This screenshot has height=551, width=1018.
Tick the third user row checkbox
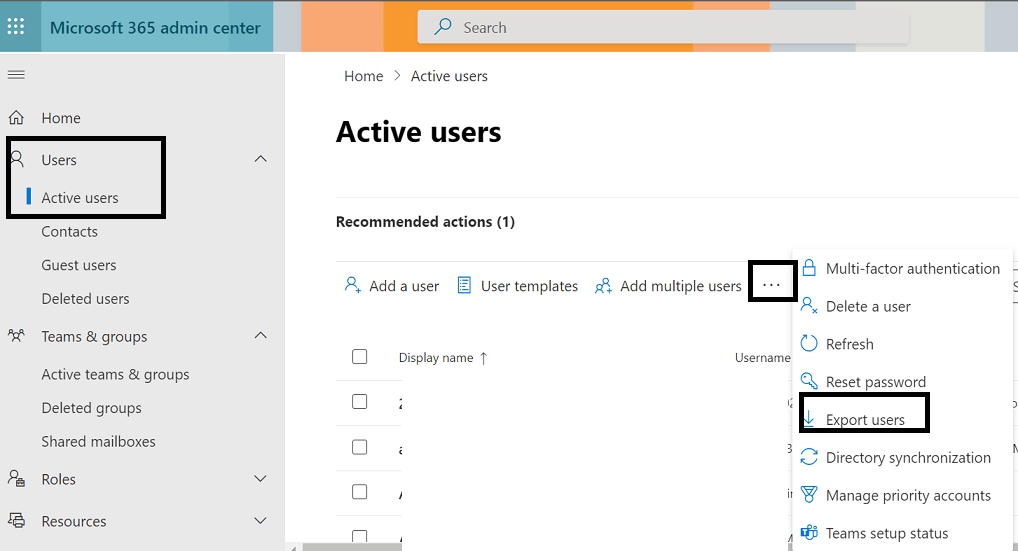point(360,492)
